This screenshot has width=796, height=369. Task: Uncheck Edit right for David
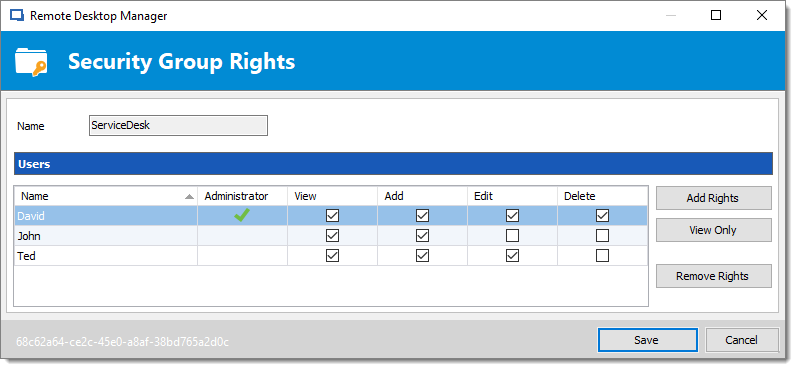[x=513, y=216]
